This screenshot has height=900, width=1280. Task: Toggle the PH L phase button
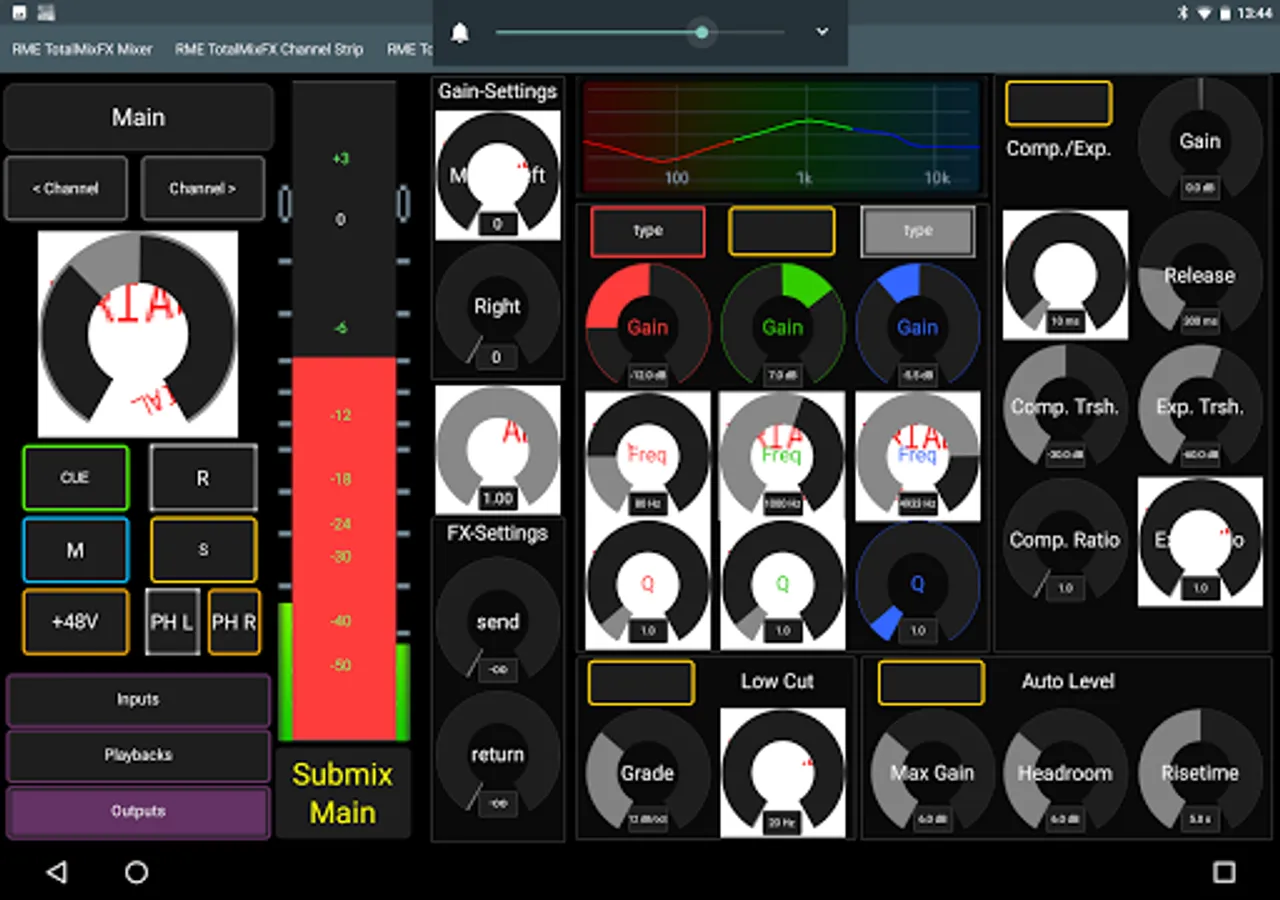click(x=173, y=622)
